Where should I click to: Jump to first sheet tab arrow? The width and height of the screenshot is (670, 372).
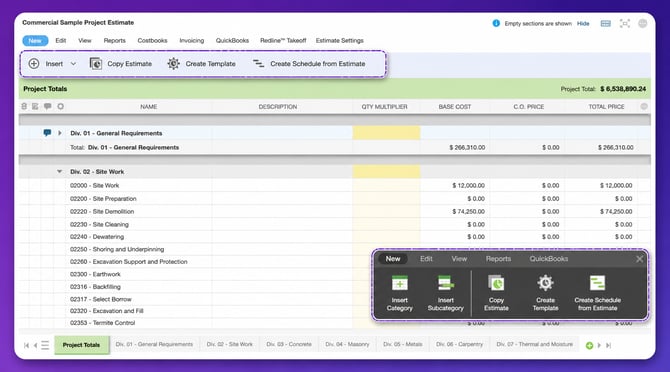point(26,345)
